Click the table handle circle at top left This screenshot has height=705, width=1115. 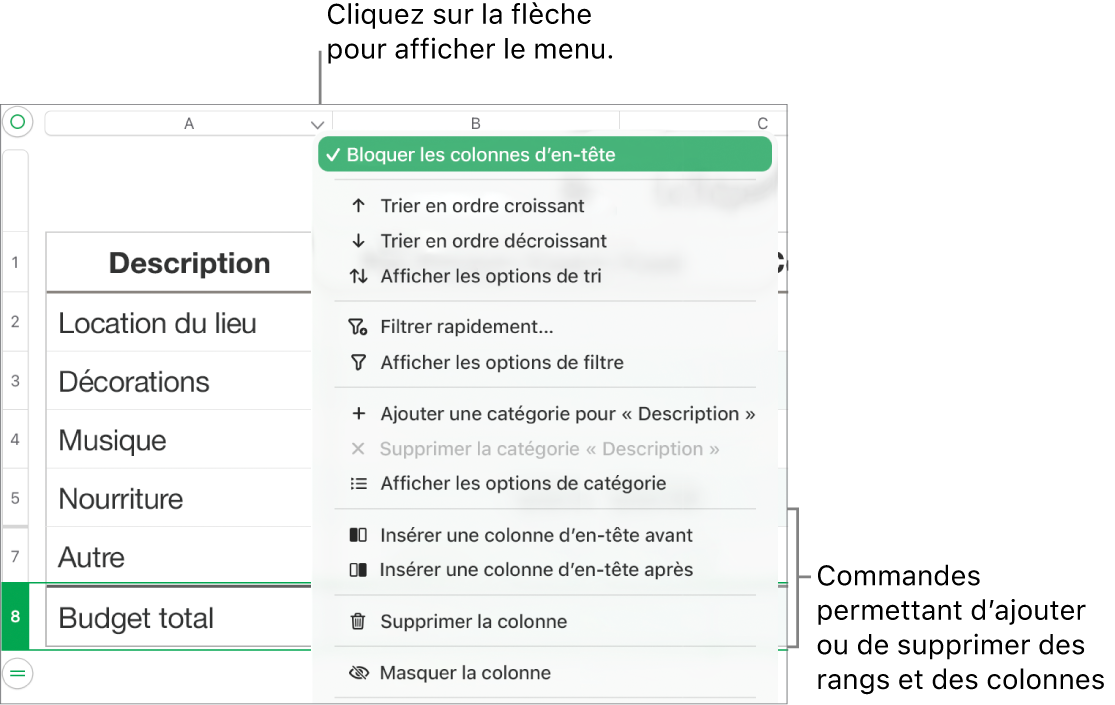tap(17, 121)
